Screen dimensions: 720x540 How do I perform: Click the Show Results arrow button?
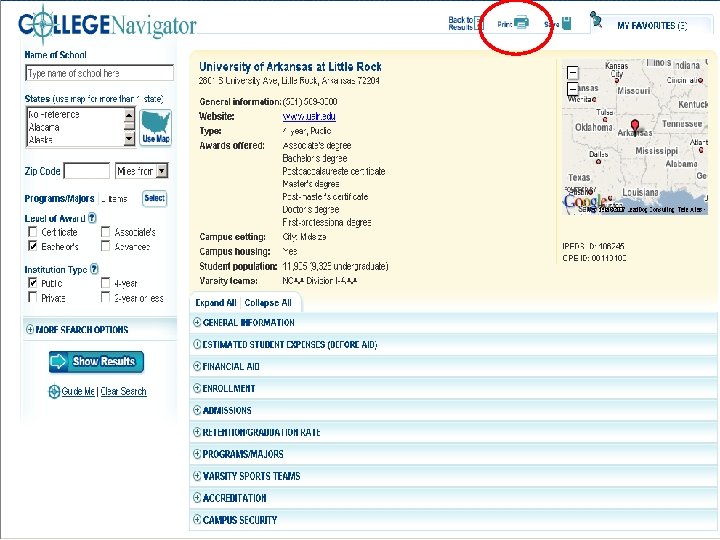[96, 362]
